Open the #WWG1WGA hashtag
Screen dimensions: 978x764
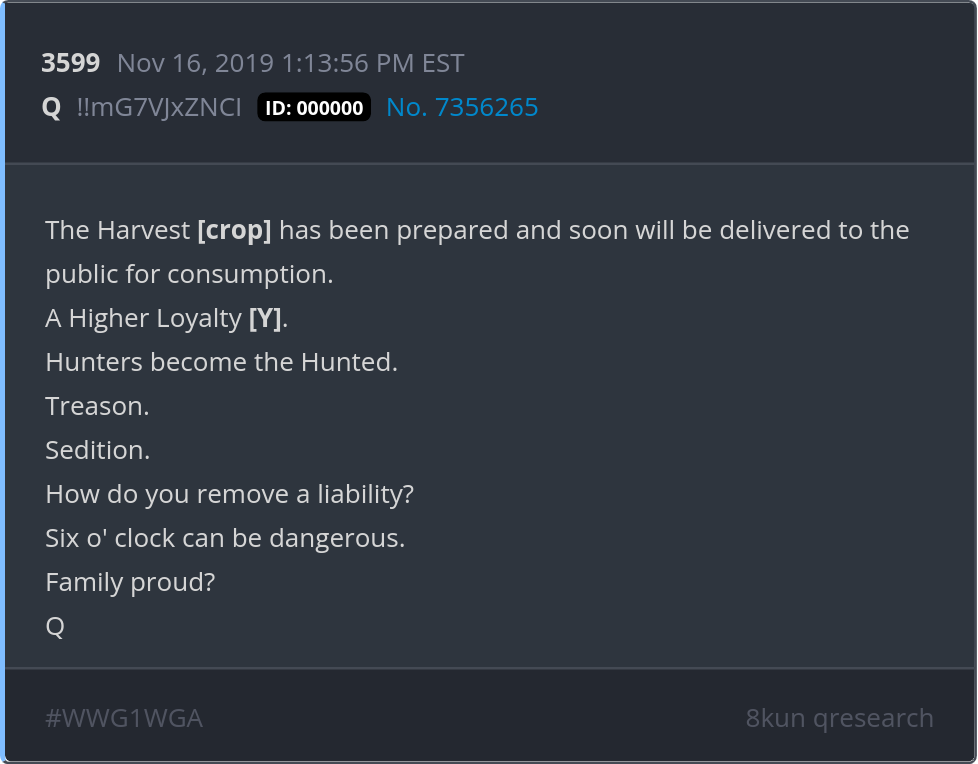(124, 718)
